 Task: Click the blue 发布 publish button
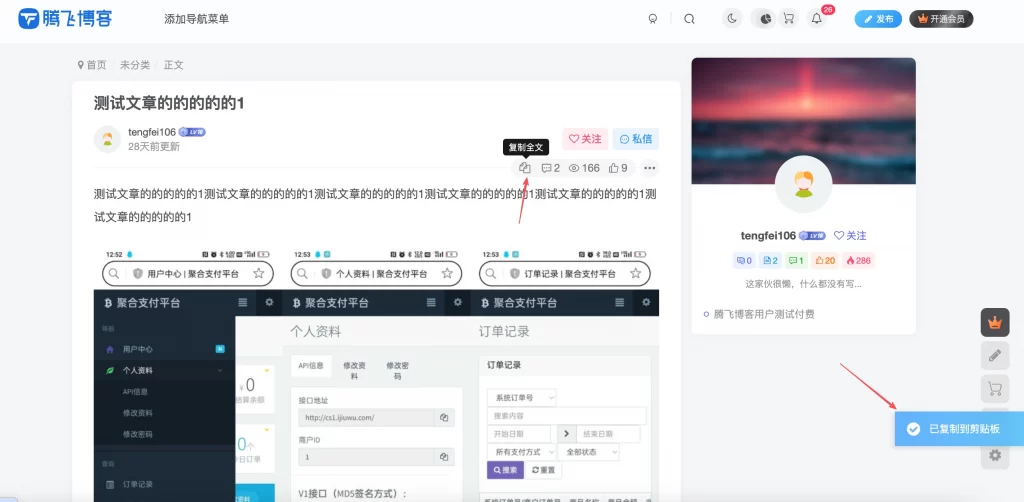(878, 19)
